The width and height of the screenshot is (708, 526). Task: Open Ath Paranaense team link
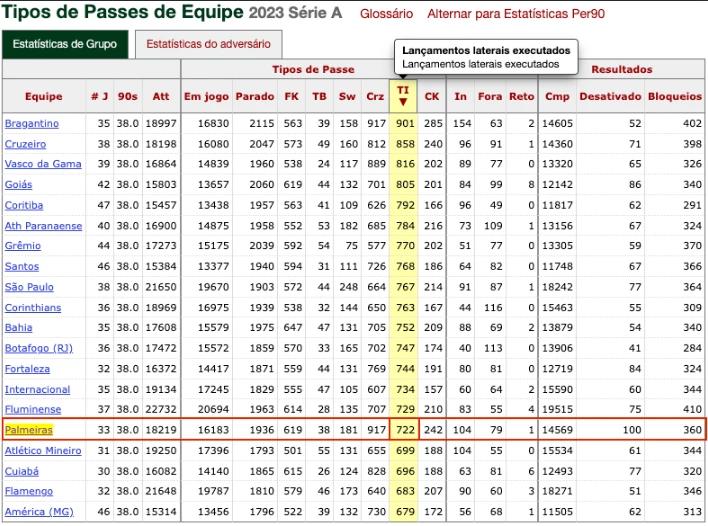(43, 226)
